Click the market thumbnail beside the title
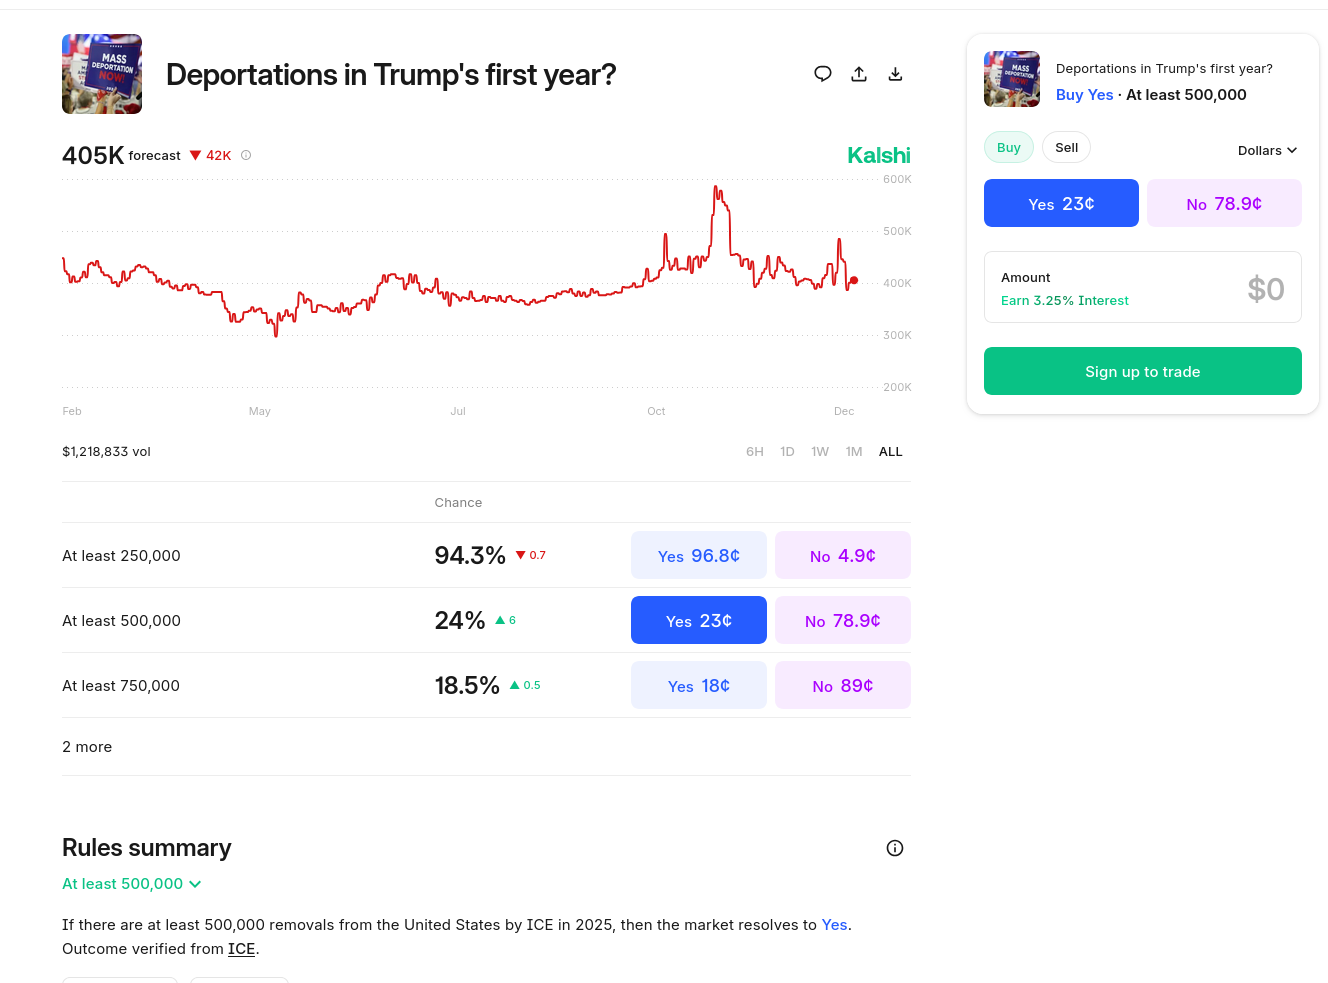1328x983 pixels. [102, 74]
